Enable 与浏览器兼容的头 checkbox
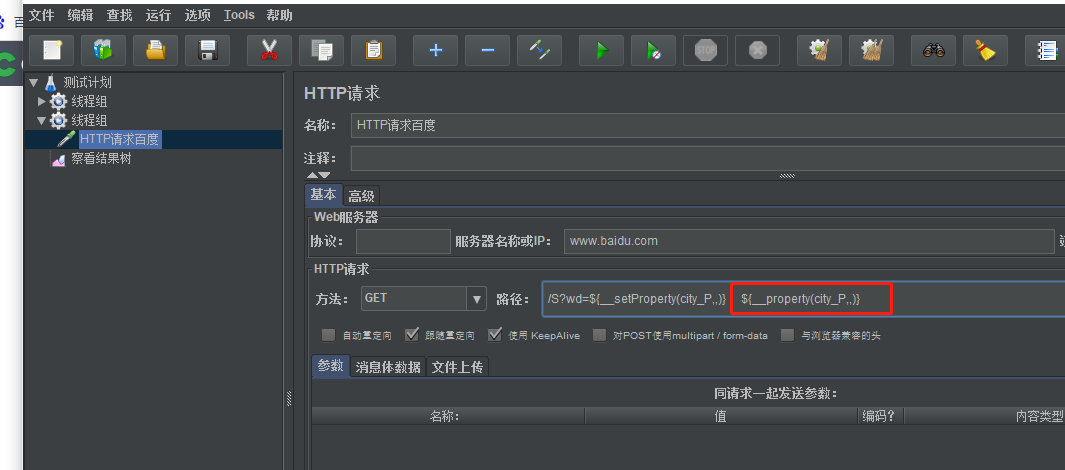 (x=787, y=335)
